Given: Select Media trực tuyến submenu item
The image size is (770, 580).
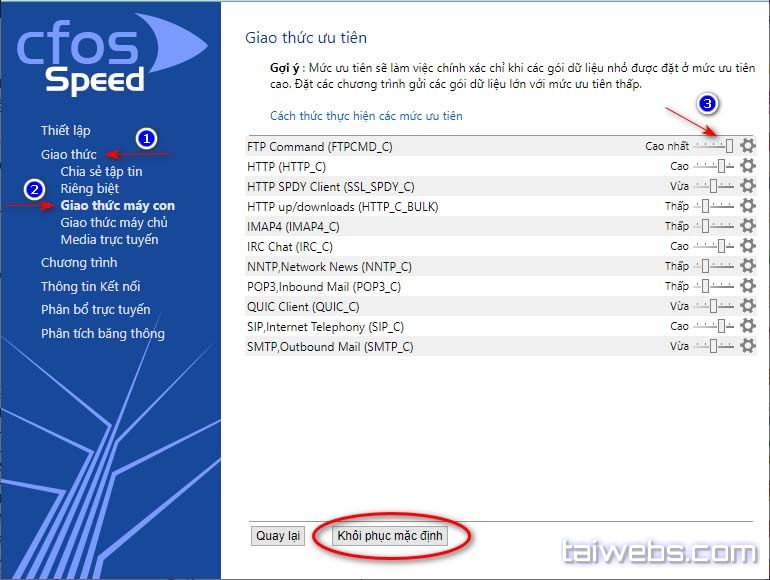Looking at the screenshot, I should pyautogui.click(x=109, y=239).
